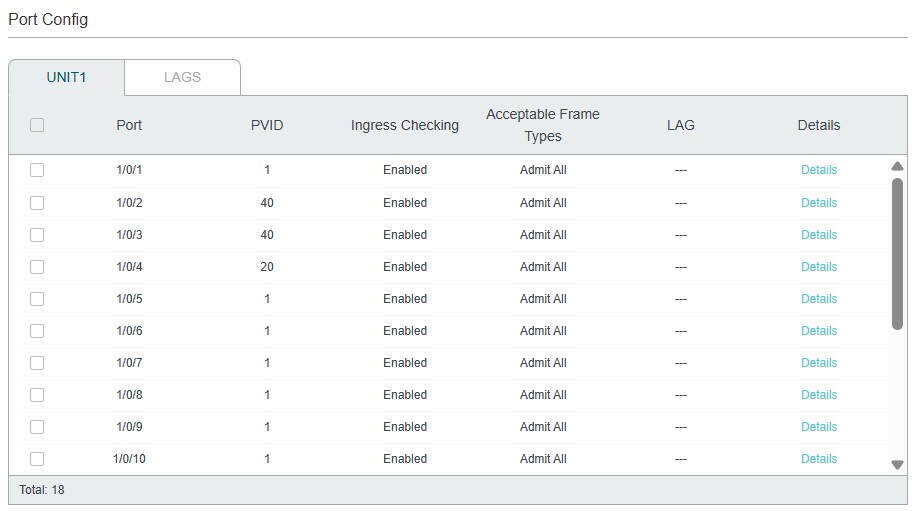The height and width of the screenshot is (511, 912).
Task: Check the box for port 1/0/4
Action: (x=37, y=267)
